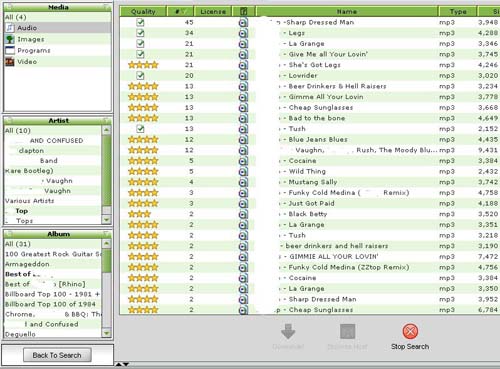Select All (10) in the Artist list
Image resolution: width=500 pixels, height=369 pixels.
point(53,130)
